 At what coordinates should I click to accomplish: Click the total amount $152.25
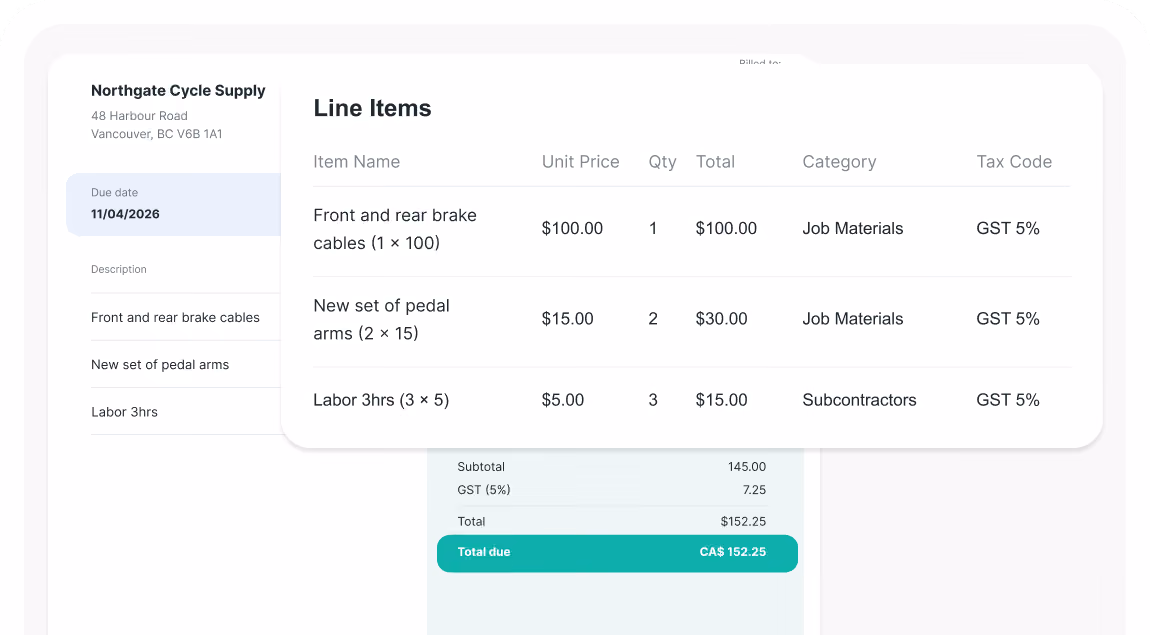(x=743, y=522)
